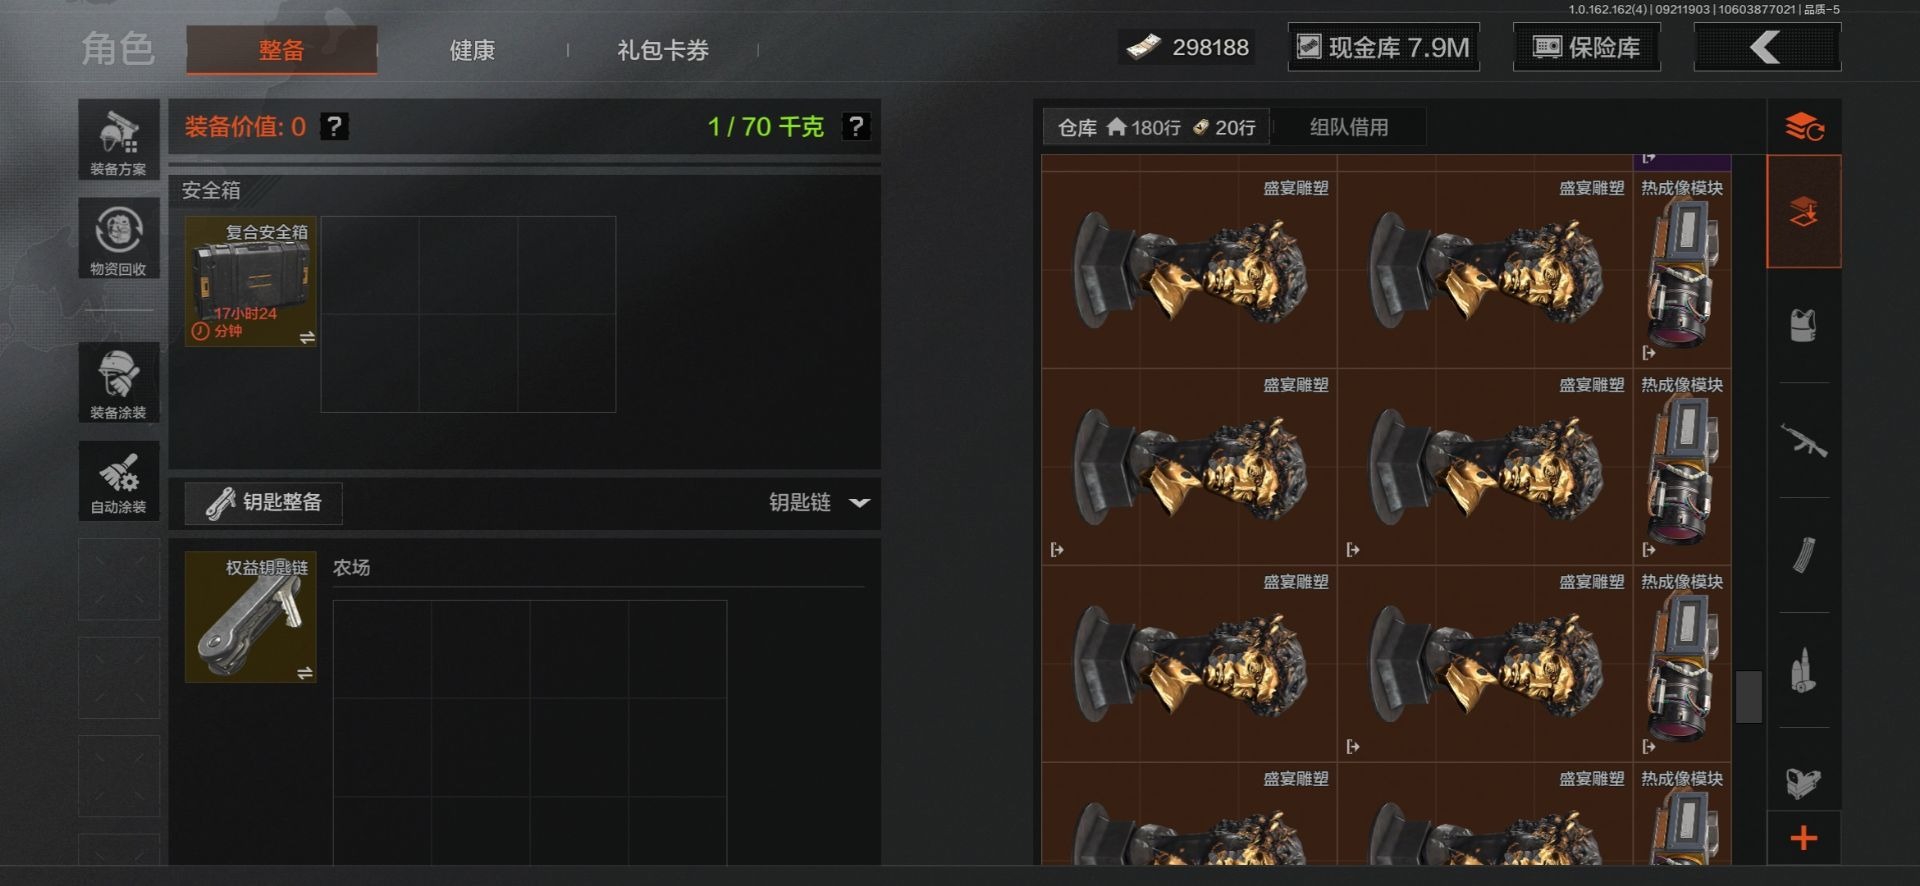Click the auto-sort warehouse icon
The height and width of the screenshot is (886, 1920).
(x=1804, y=127)
